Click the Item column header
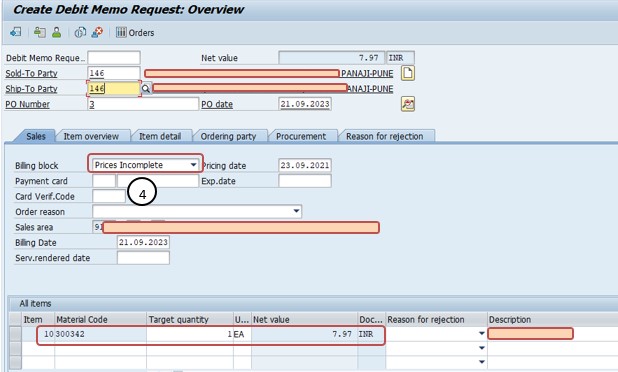 pyautogui.click(x=38, y=320)
